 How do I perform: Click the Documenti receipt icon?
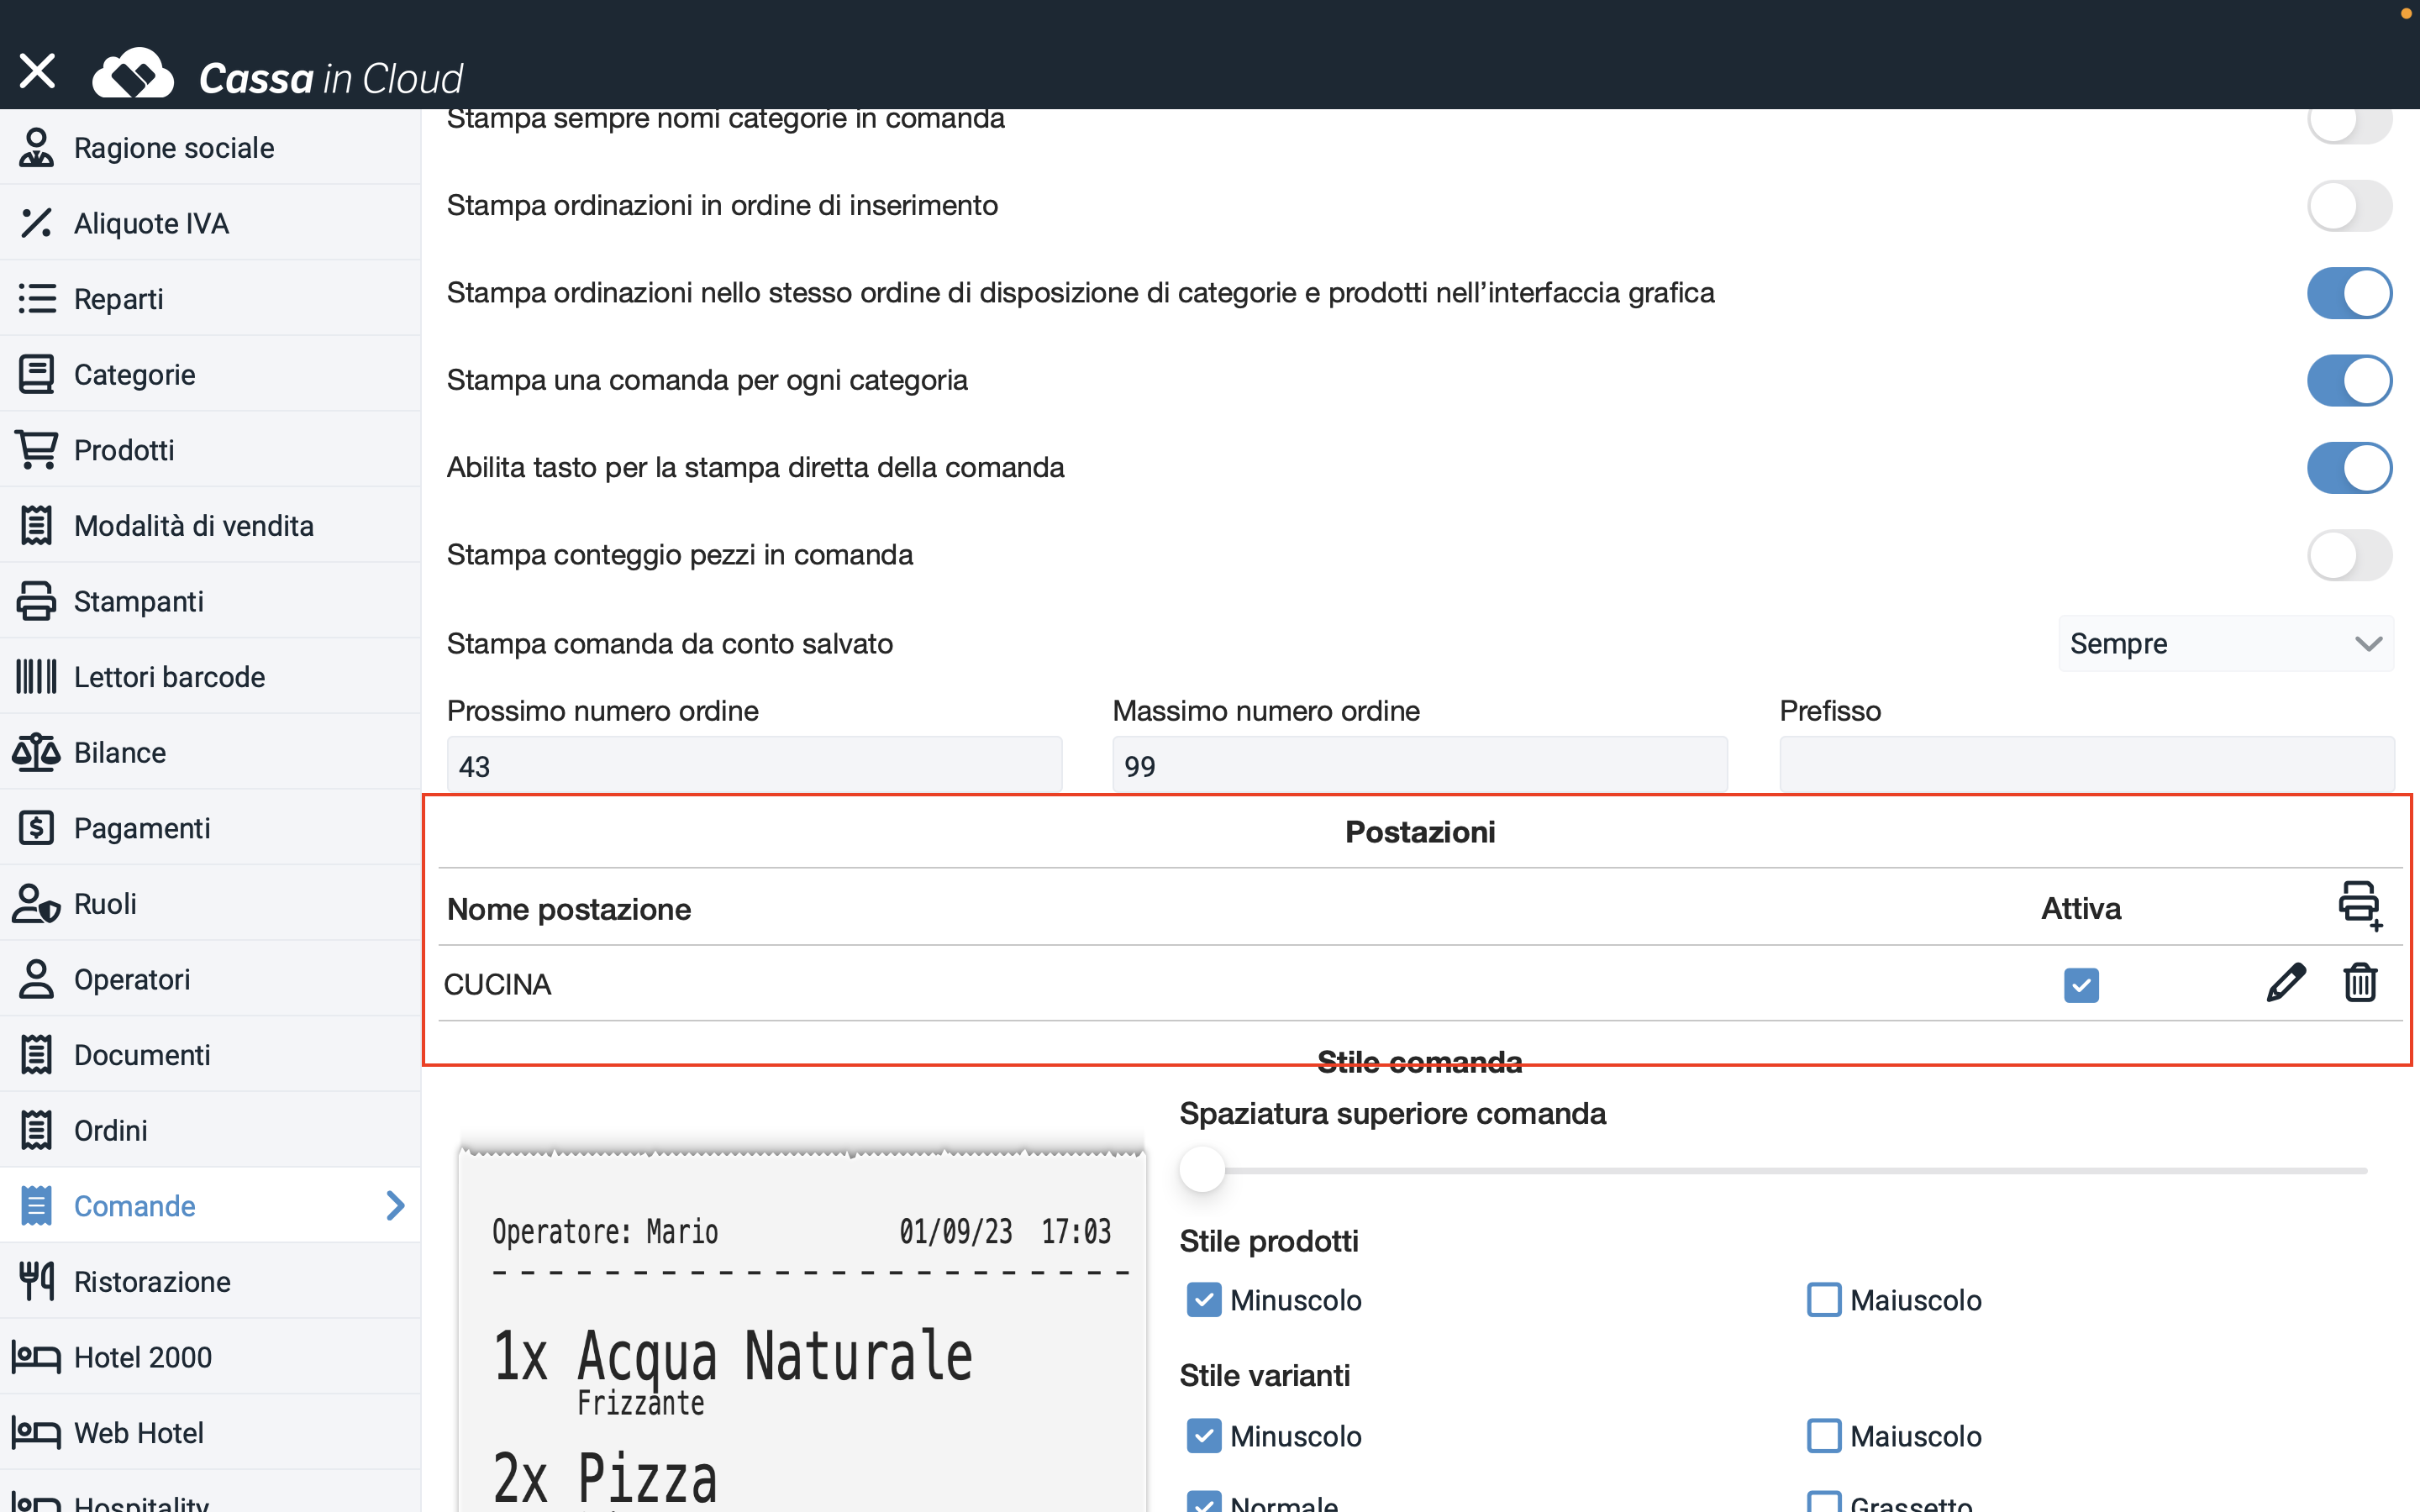pos(36,1054)
